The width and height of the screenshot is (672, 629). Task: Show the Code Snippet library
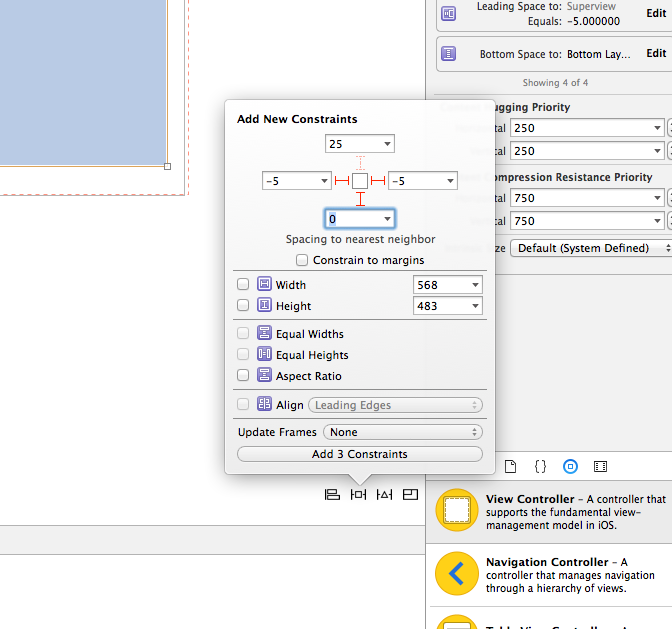(x=540, y=466)
